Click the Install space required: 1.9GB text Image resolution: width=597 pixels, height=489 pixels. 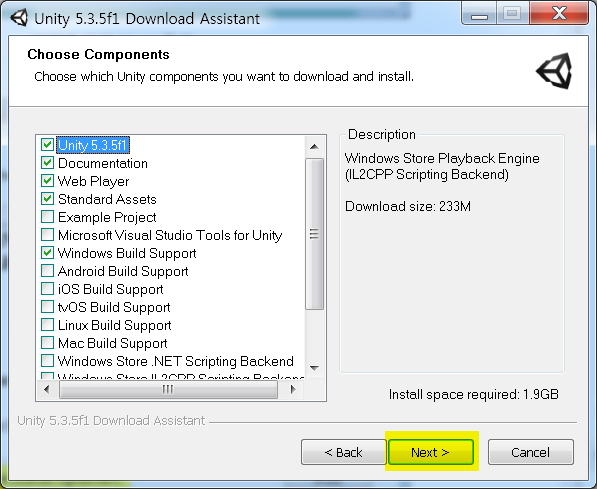coord(474,394)
